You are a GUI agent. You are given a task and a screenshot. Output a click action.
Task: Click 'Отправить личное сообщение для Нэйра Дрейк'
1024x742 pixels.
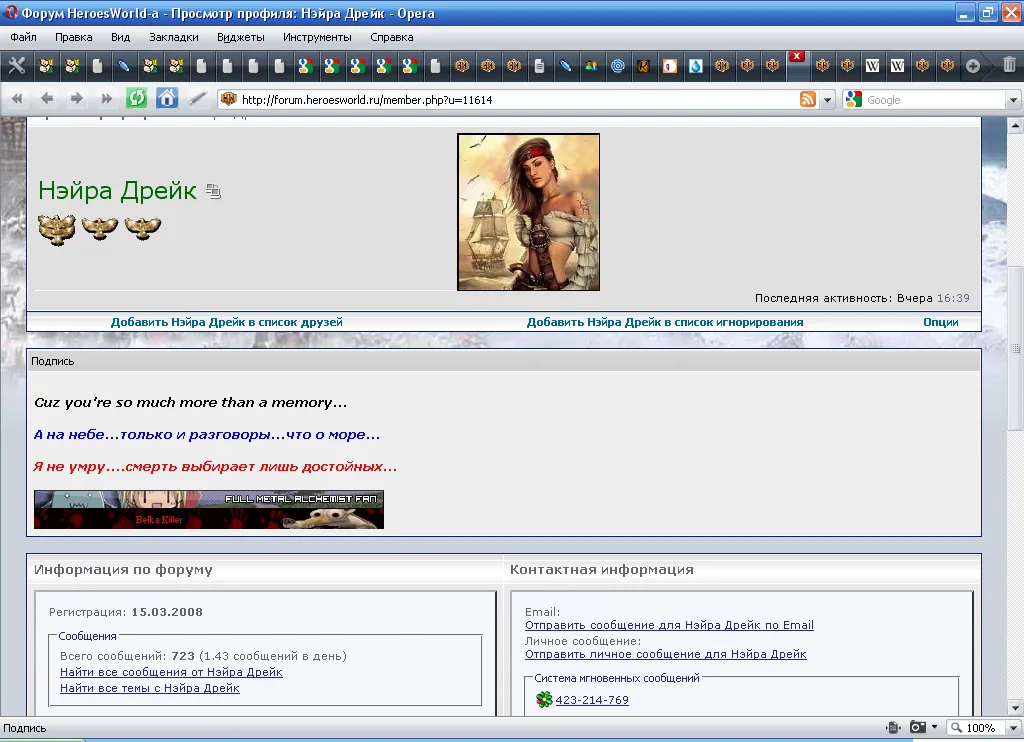click(665, 654)
